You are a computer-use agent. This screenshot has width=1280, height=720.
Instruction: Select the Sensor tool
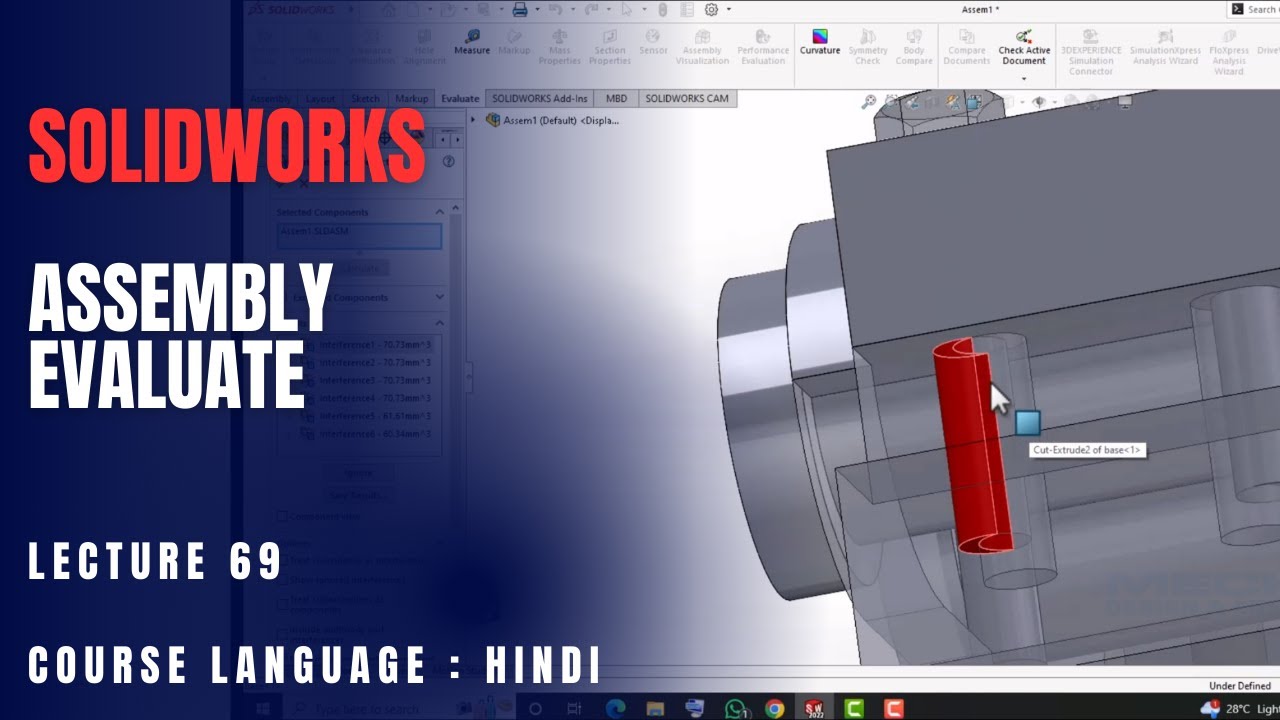click(x=654, y=42)
